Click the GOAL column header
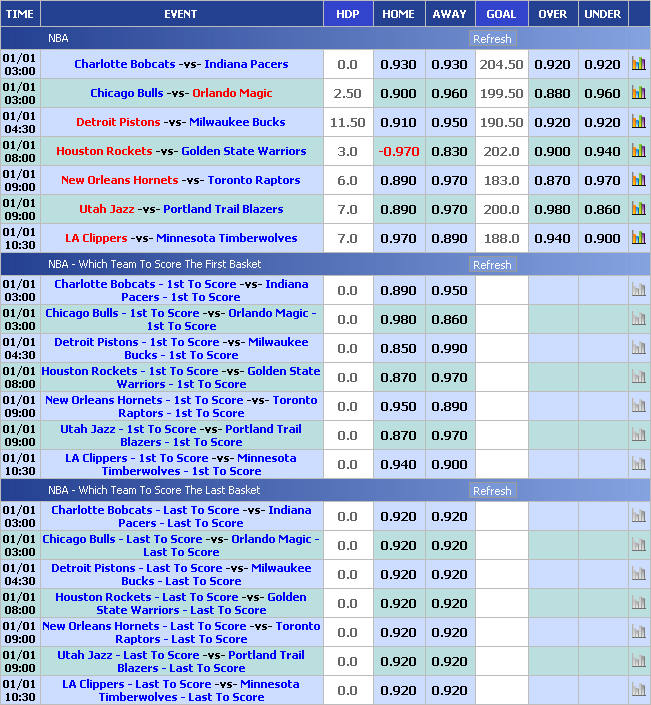This screenshot has height=705, width=651. [x=501, y=14]
